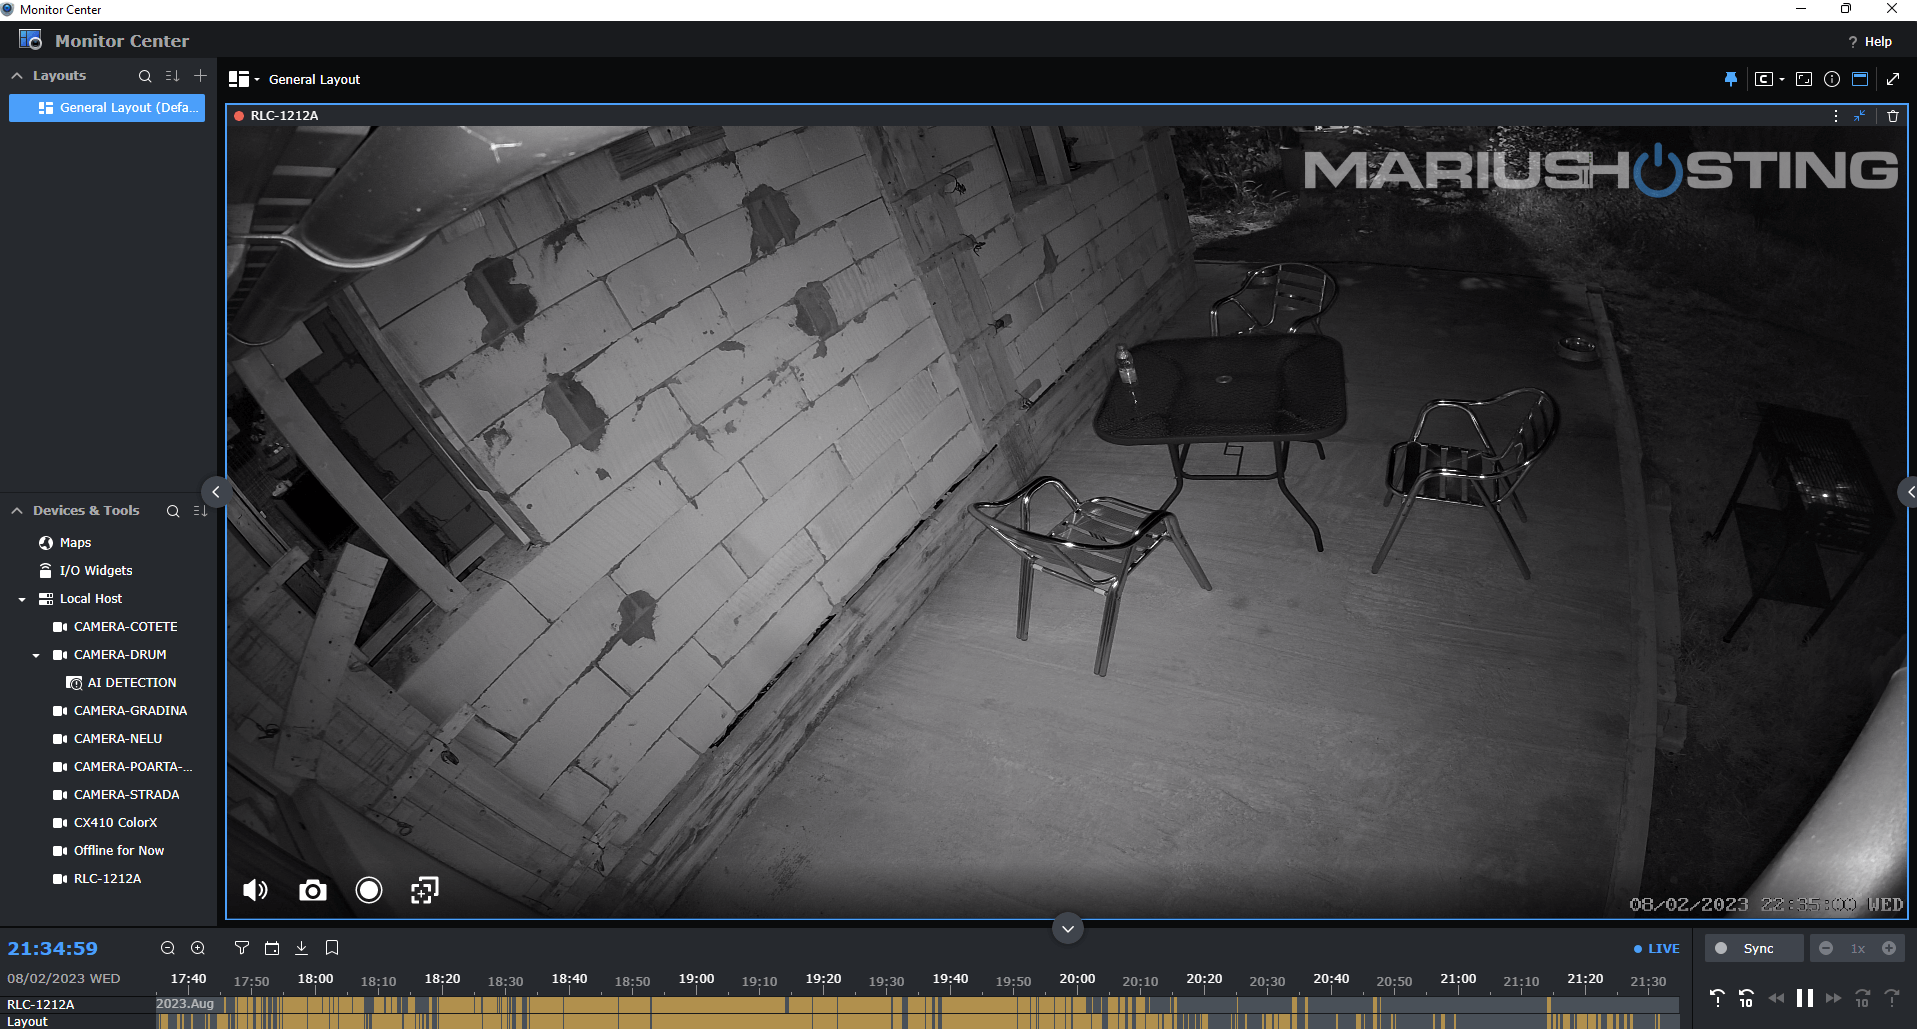Pause the playback

point(1805,998)
